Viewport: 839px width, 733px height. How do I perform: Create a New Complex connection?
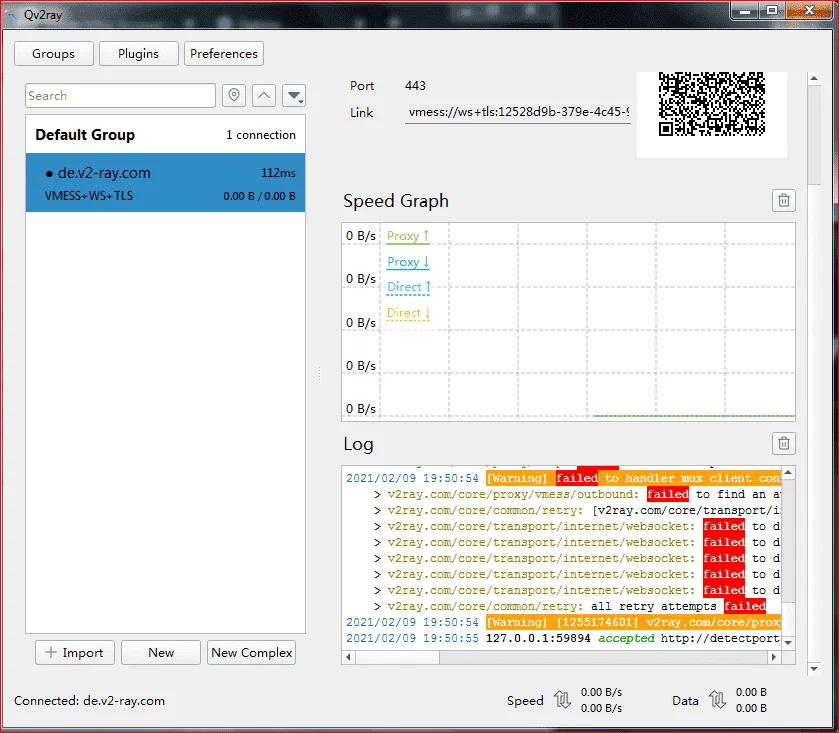pyautogui.click(x=251, y=653)
